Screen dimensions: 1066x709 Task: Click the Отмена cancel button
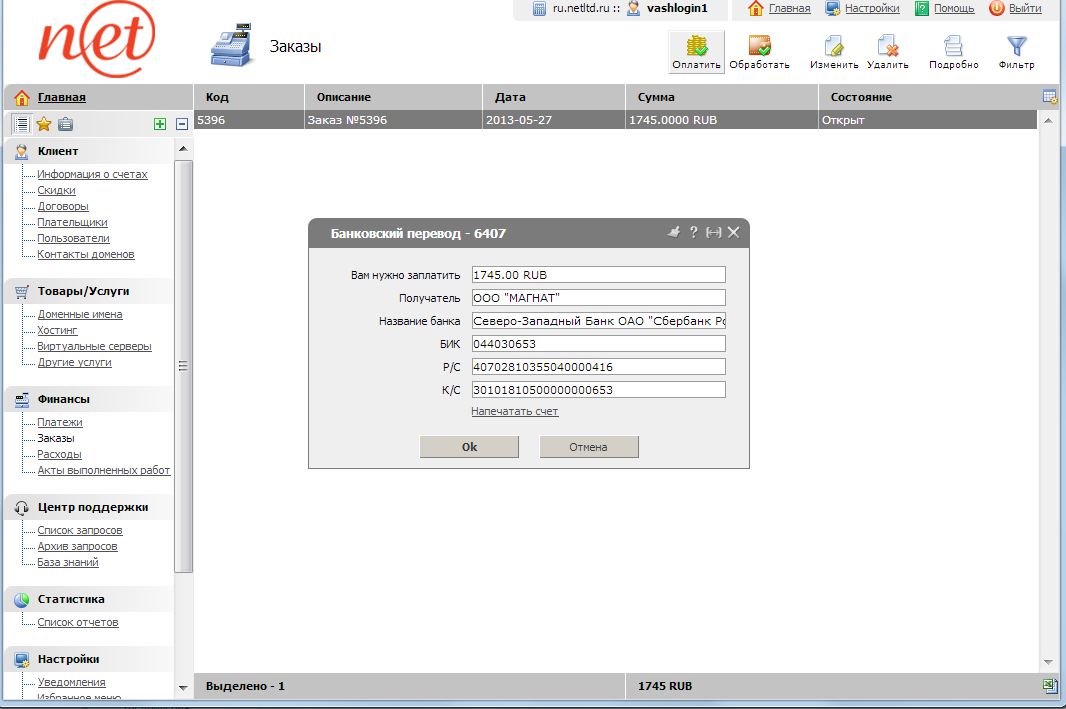click(x=588, y=447)
